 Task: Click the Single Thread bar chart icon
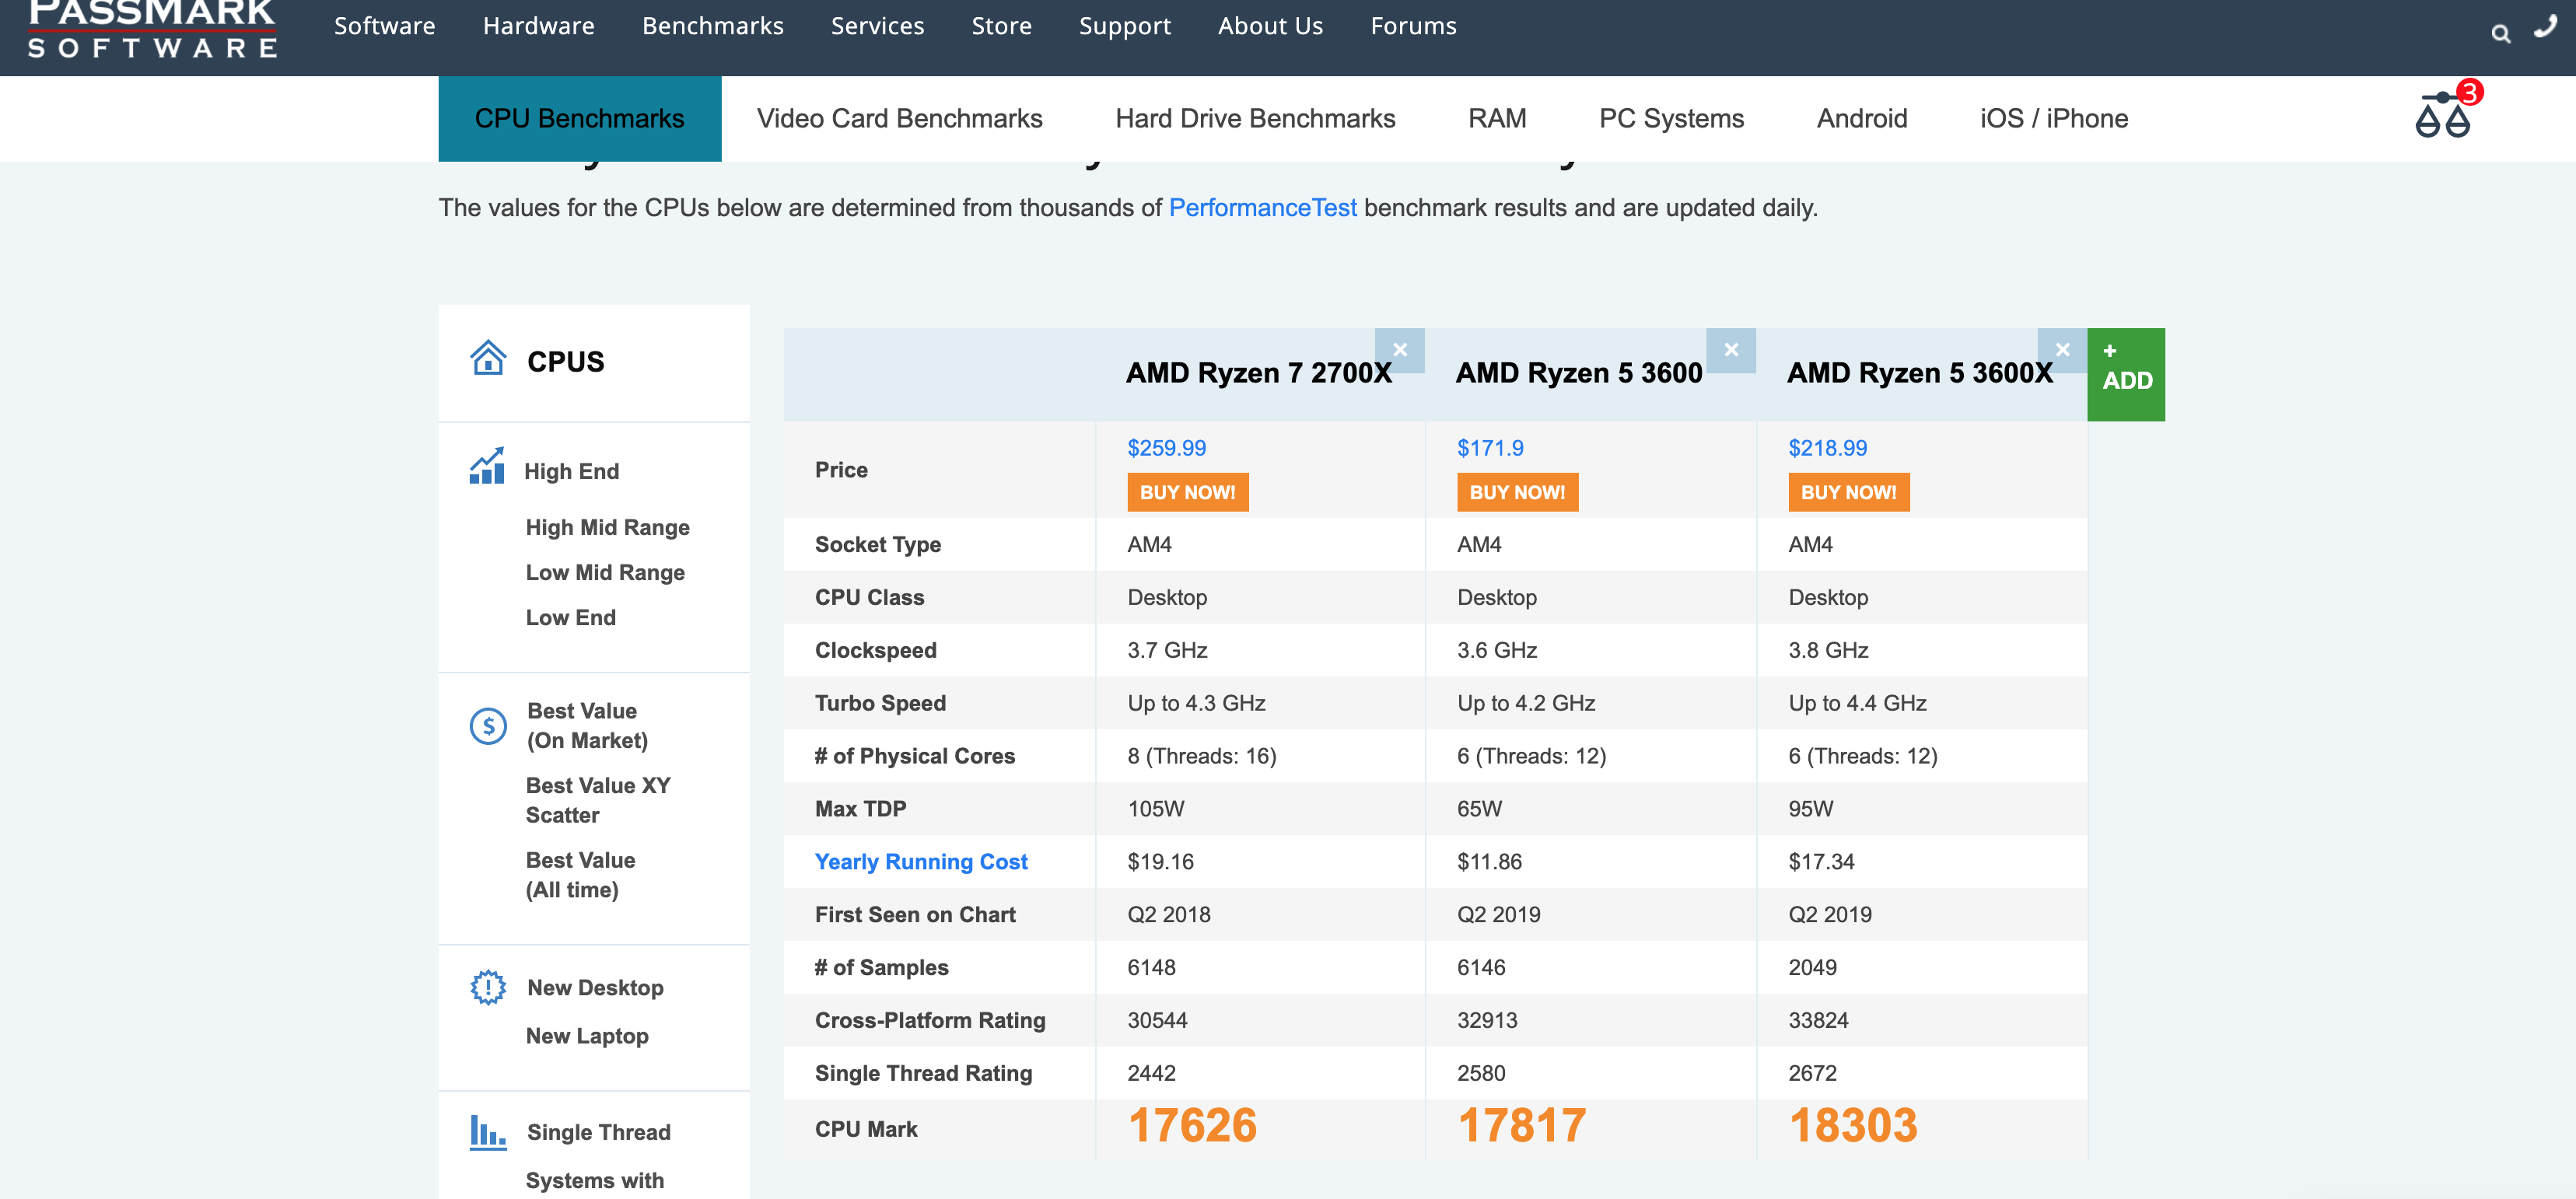[x=488, y=1132]
